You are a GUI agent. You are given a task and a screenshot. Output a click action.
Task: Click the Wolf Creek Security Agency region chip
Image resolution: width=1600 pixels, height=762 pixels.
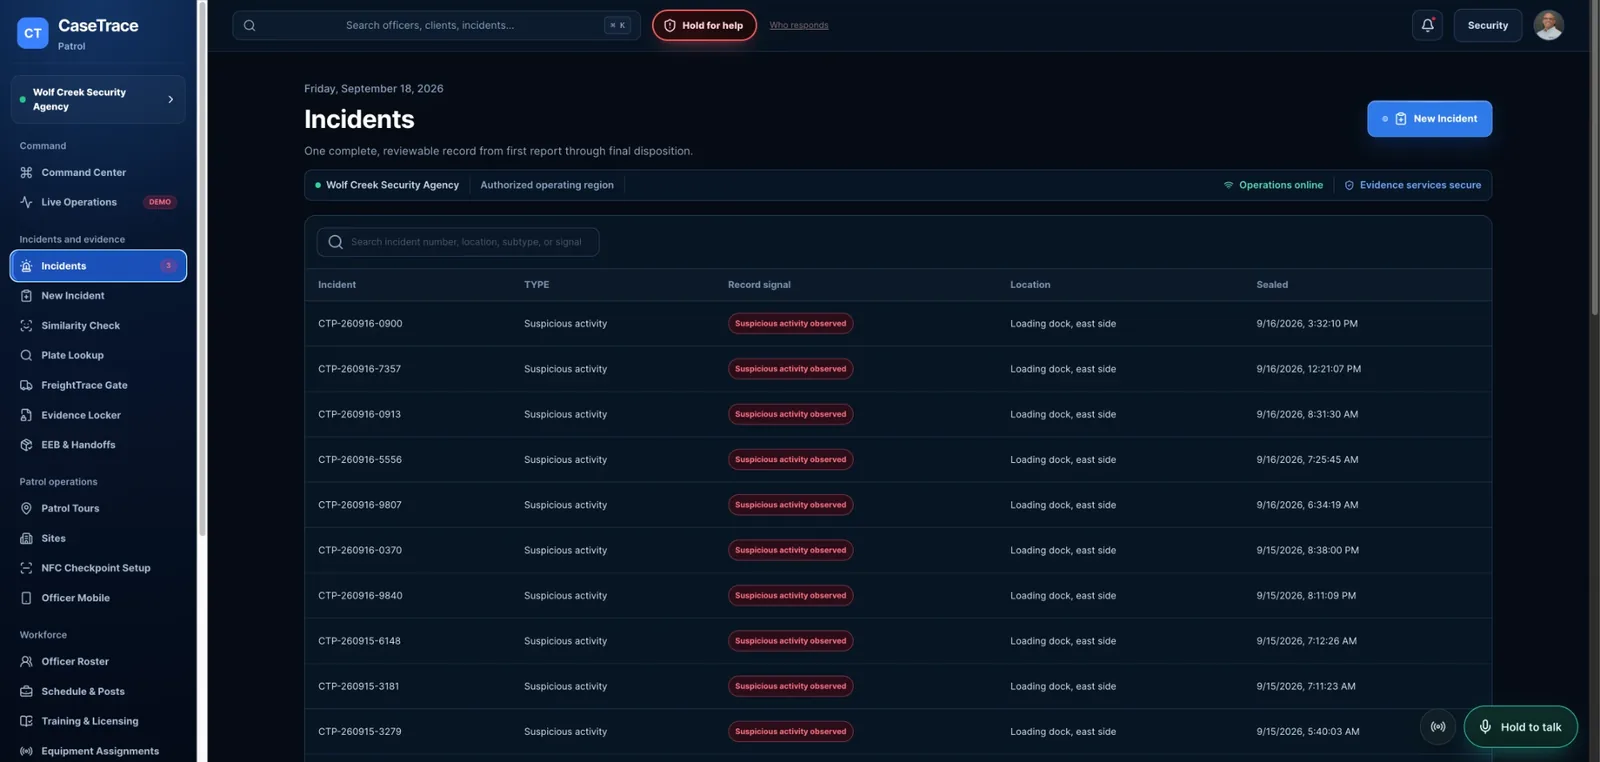[x=387, y=185]
